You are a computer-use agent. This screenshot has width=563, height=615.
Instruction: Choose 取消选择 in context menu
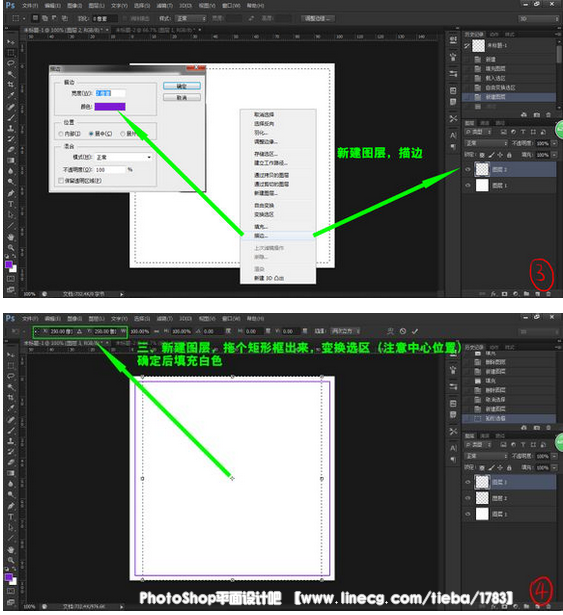264,115
